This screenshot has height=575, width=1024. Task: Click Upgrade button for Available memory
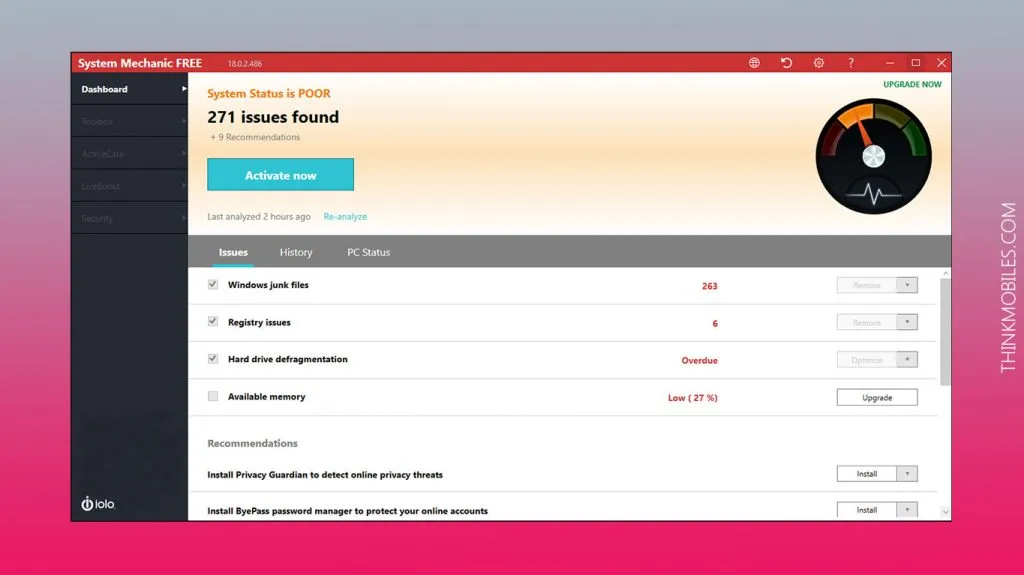(877, 397)
